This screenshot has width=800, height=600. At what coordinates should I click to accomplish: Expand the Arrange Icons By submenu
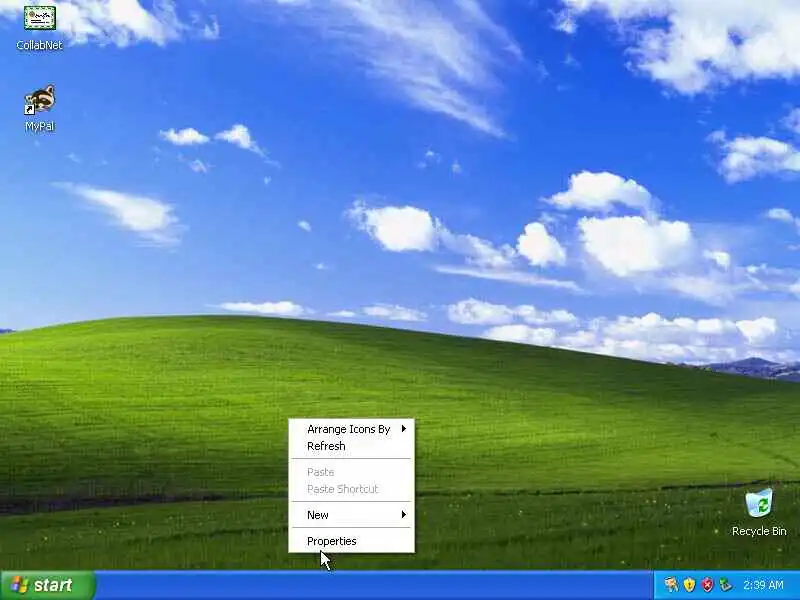tap(352, 429)
